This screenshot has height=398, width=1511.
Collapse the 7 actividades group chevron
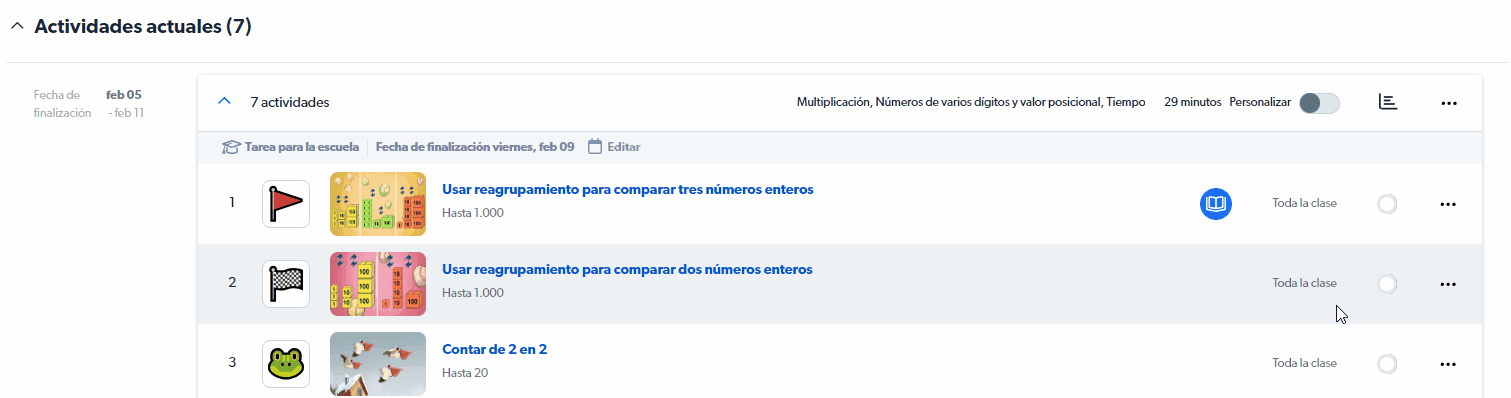pos(224,101)
